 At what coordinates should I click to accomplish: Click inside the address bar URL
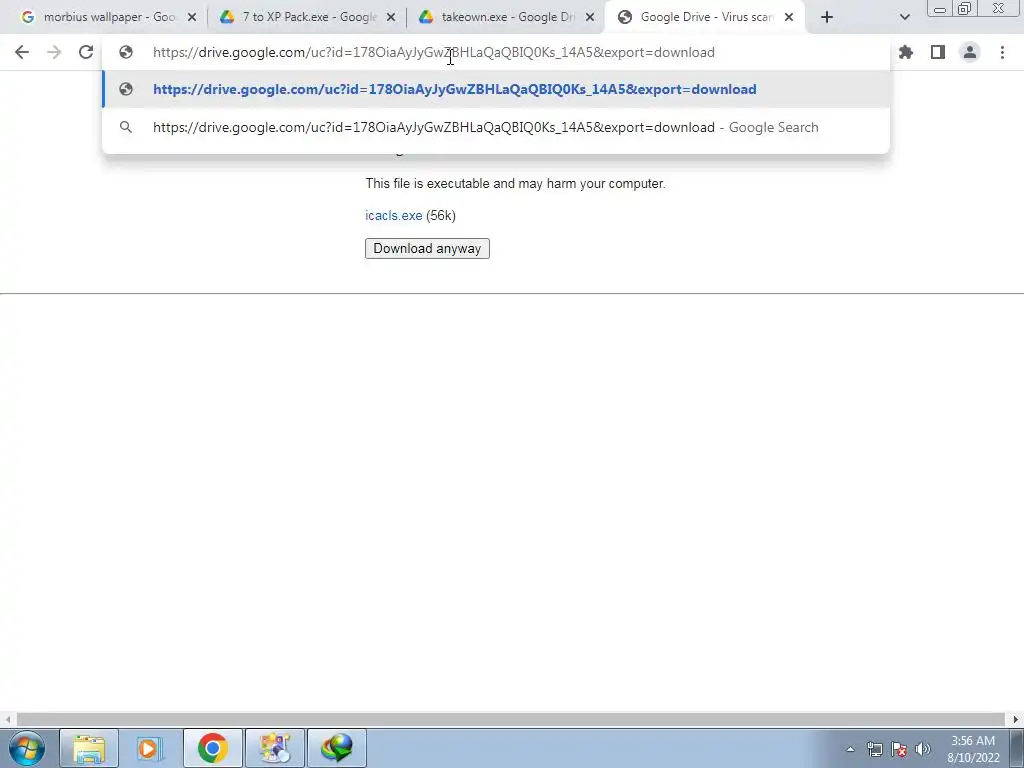coord(434,52)
